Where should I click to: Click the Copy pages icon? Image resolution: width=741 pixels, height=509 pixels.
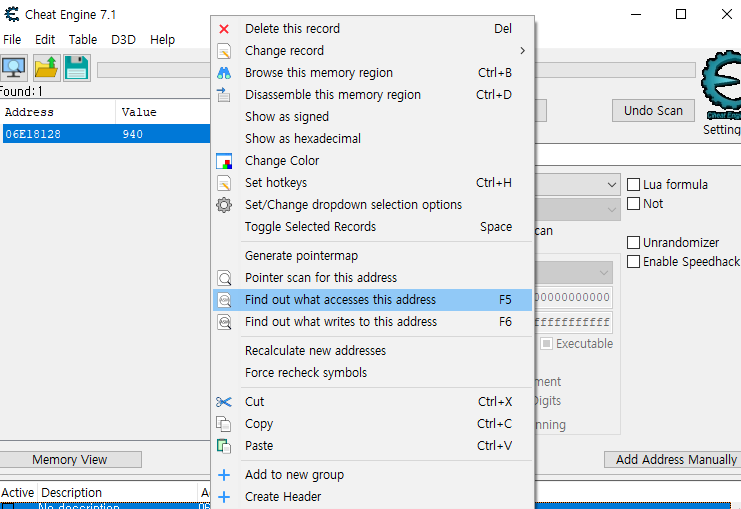click(224, 424)
